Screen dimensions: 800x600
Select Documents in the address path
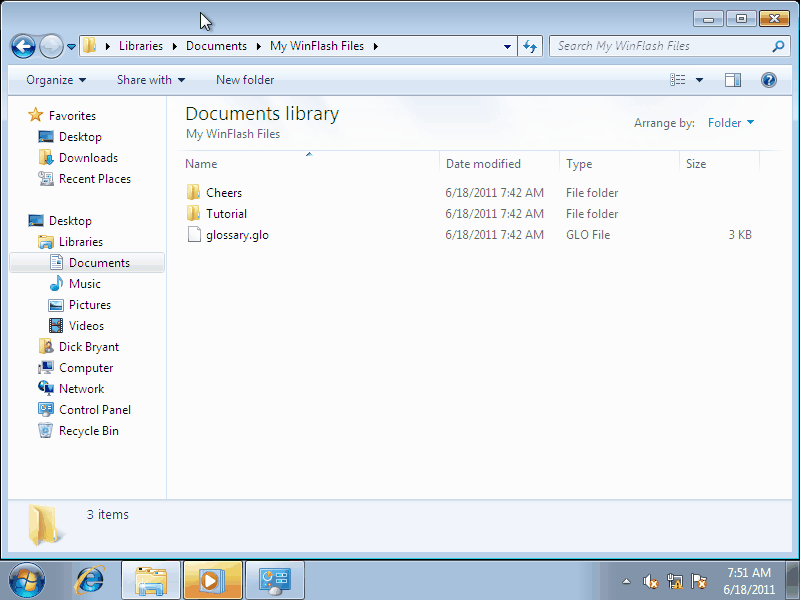(x=216, y=46)
